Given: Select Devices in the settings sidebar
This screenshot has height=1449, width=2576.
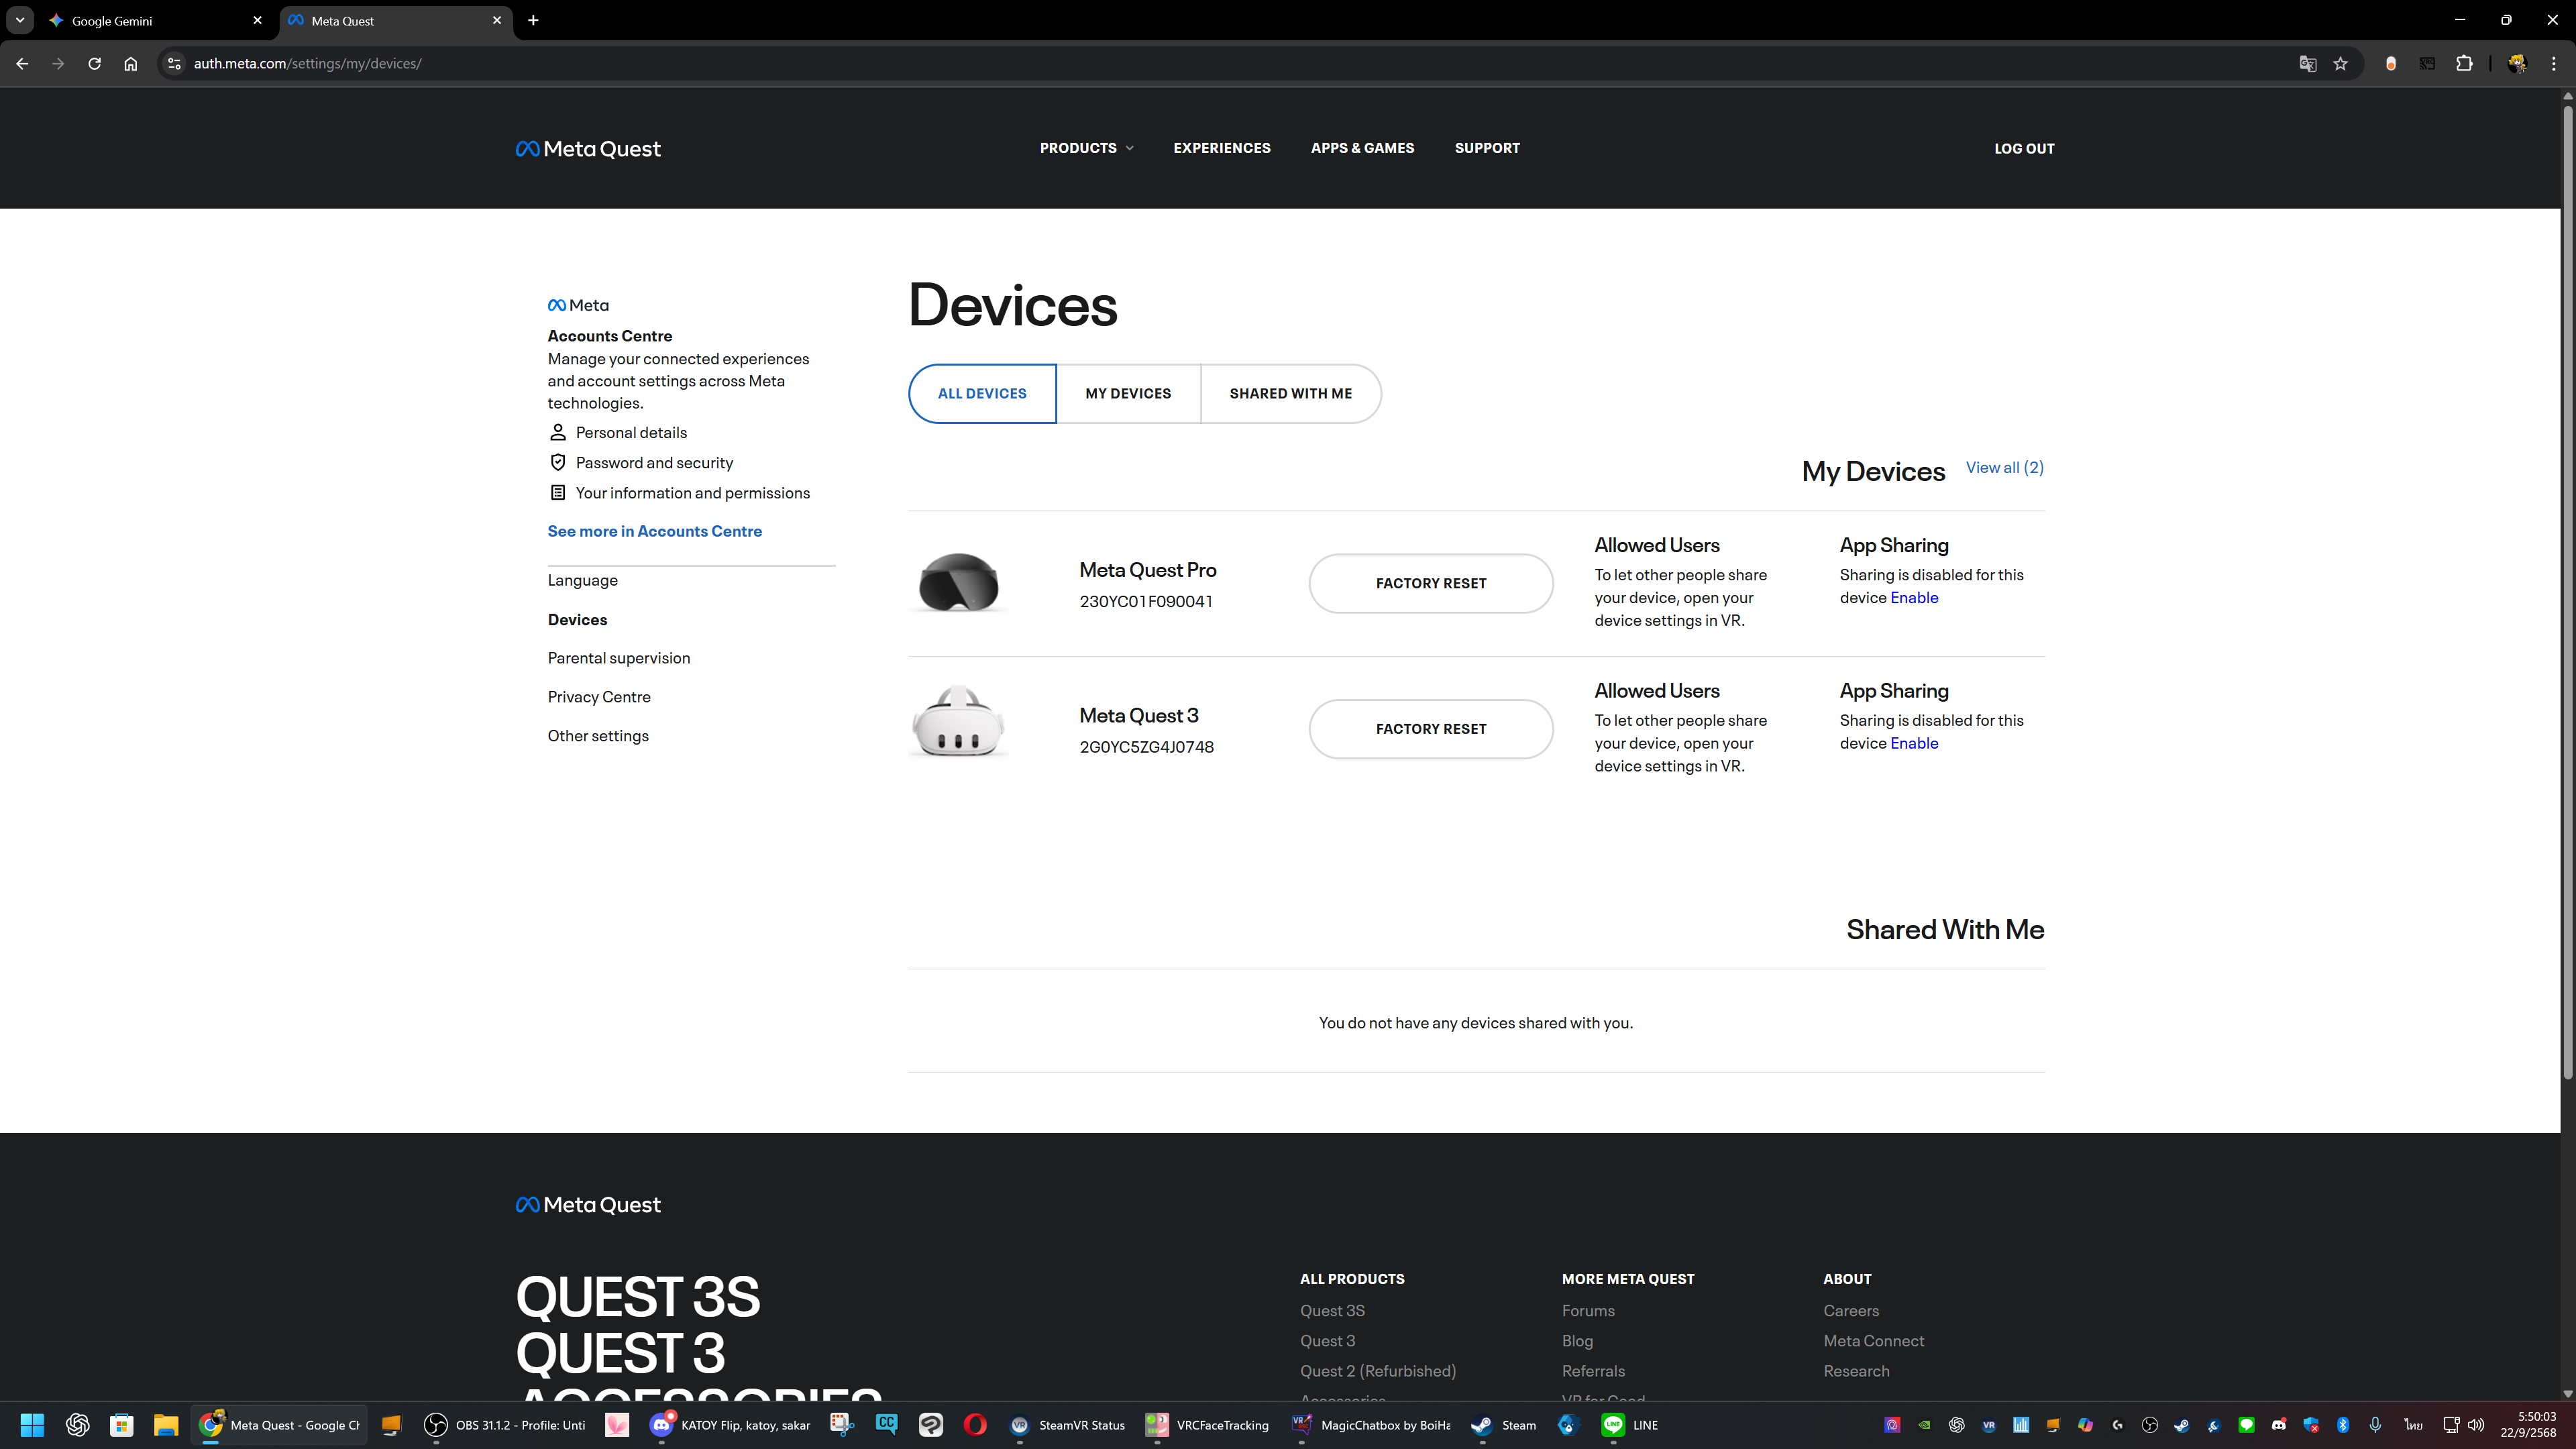Looking at the screenshot, I should coord(577,619).
